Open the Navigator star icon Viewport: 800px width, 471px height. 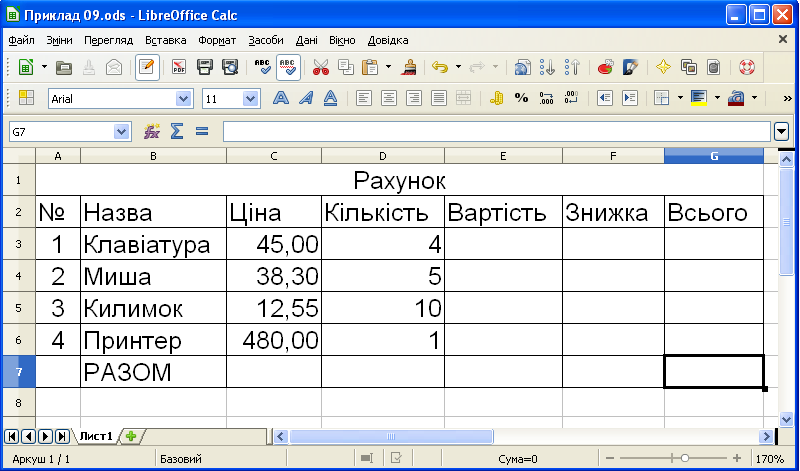663,67
